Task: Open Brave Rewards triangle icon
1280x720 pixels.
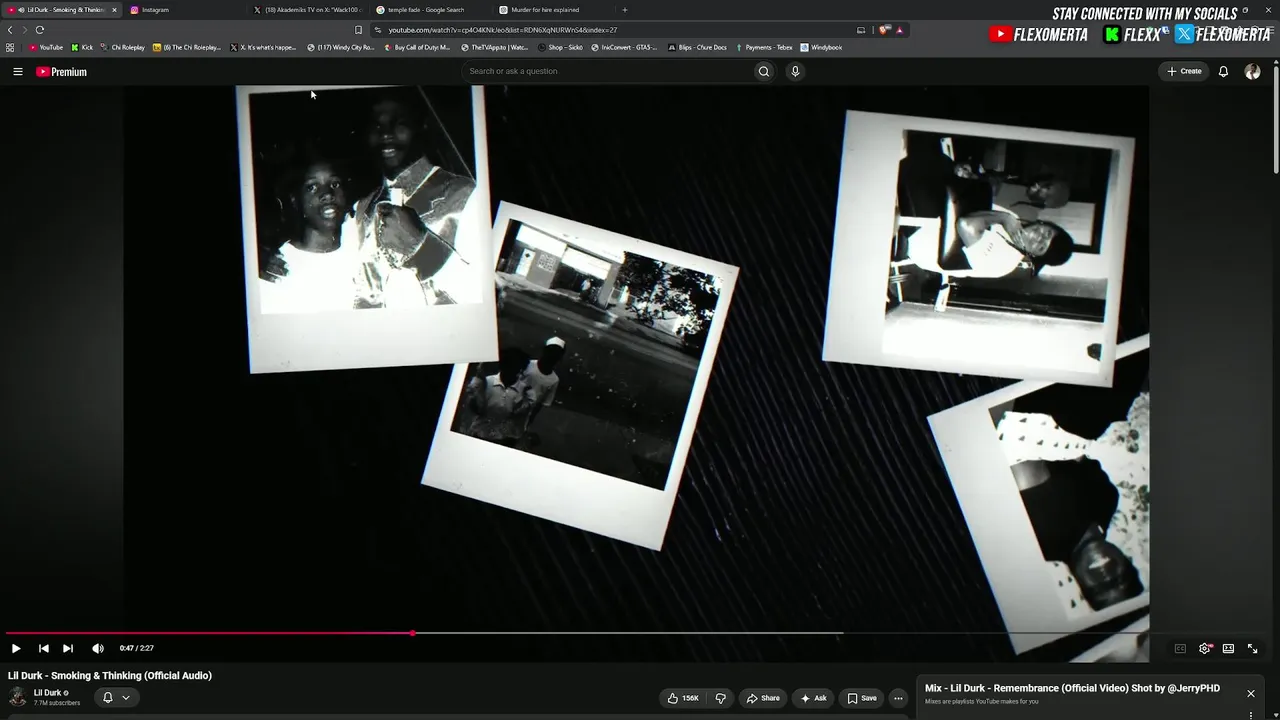Action: click(899, 30)
